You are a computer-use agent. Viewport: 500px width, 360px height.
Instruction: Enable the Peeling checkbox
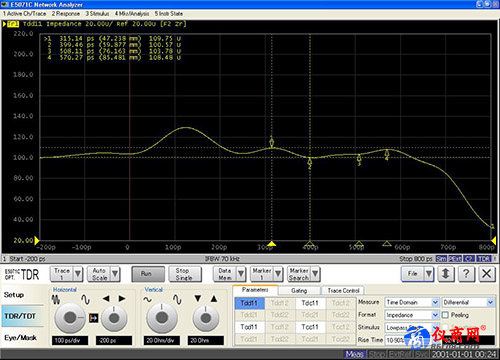pyautogui.click(x=445, y=315)
